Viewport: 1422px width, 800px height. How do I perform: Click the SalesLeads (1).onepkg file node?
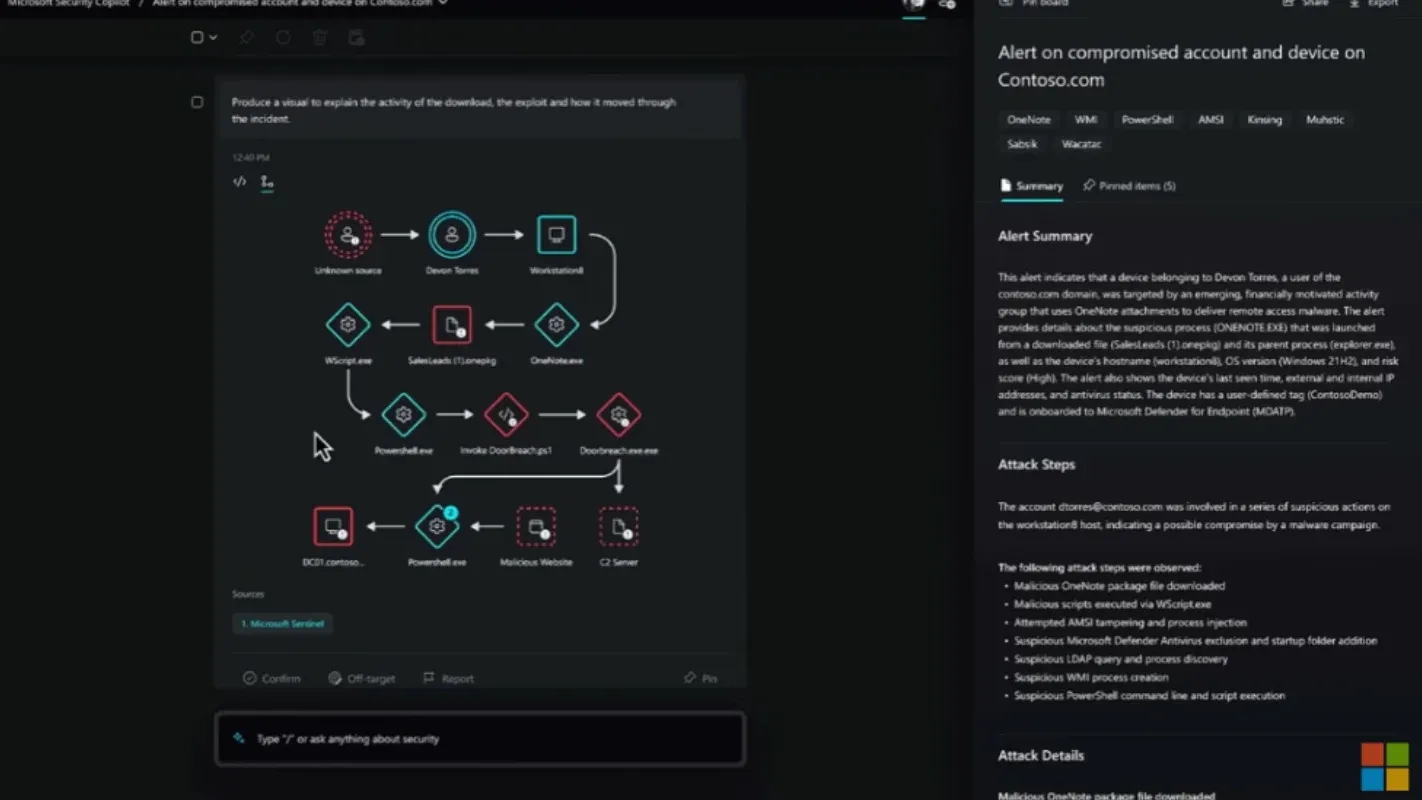[452, 325]
